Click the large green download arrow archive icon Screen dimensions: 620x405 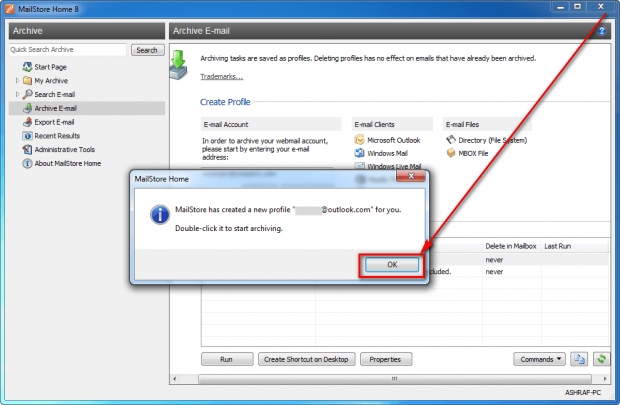point(179,65)
